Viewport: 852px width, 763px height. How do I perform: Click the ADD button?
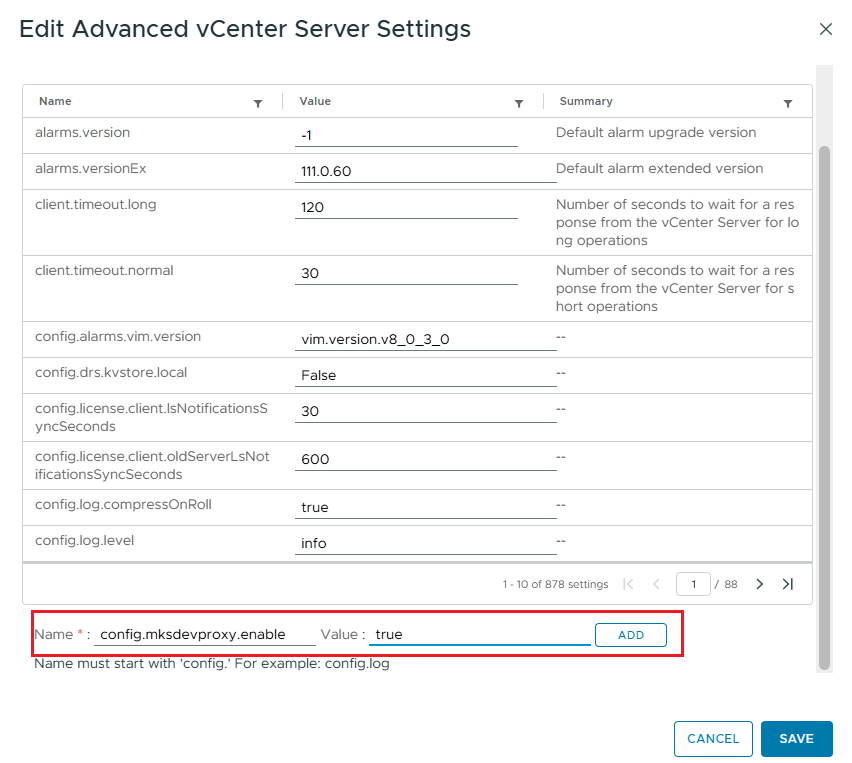[630, 635]
